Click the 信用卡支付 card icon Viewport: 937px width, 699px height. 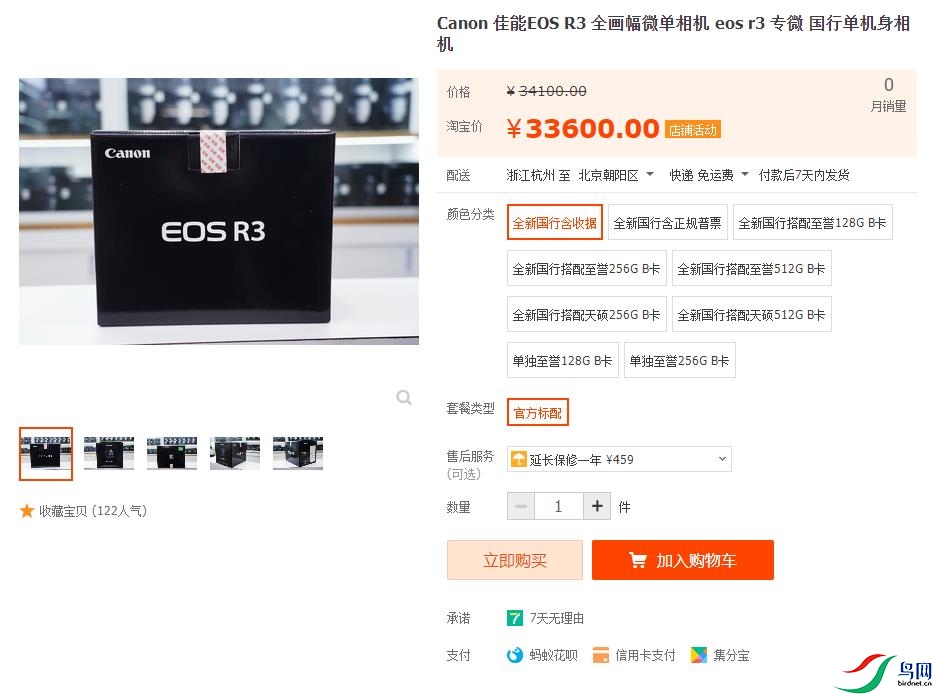point(601,655)
